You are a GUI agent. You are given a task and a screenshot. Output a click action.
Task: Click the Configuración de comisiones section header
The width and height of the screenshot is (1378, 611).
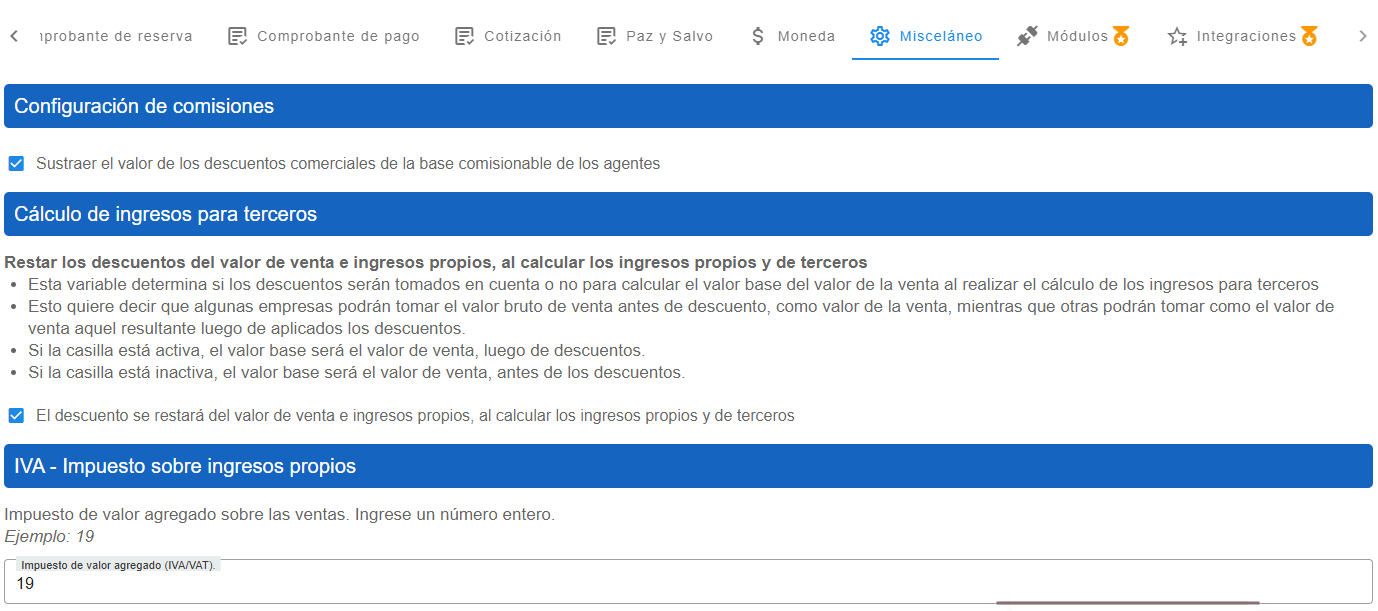click(x=688, y=106)
